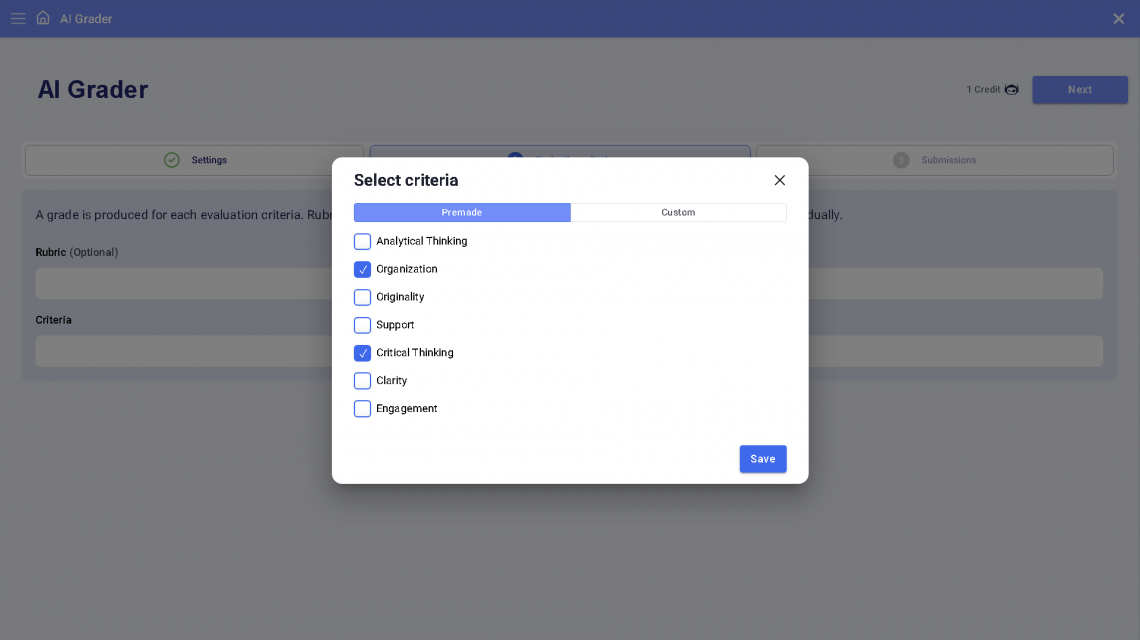Click the step 2 circle on the middle step

[x=515, y=160]
